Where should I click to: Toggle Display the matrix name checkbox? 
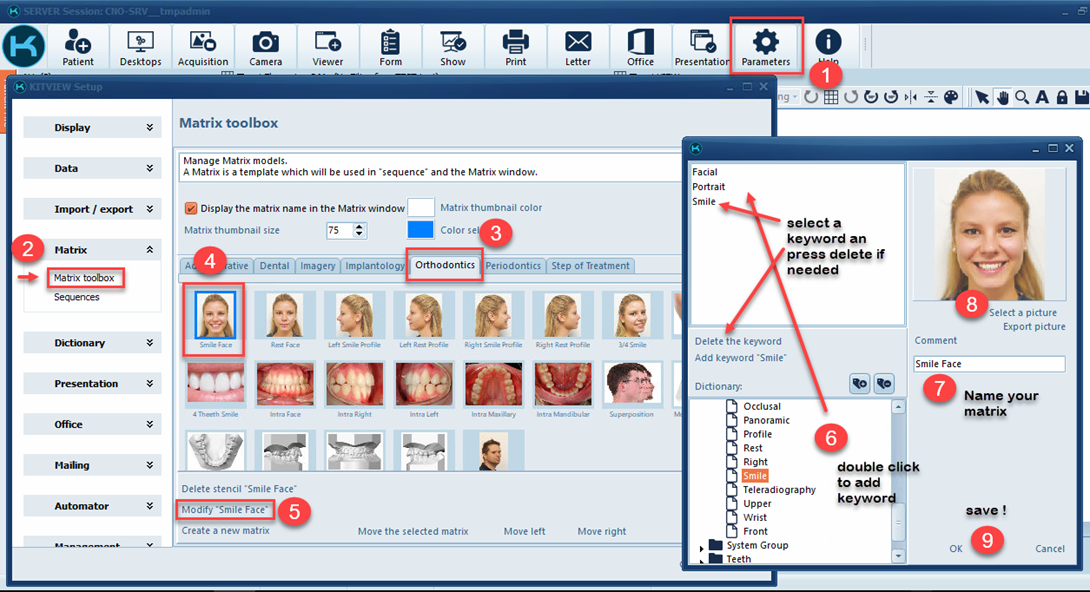(192, 209)
